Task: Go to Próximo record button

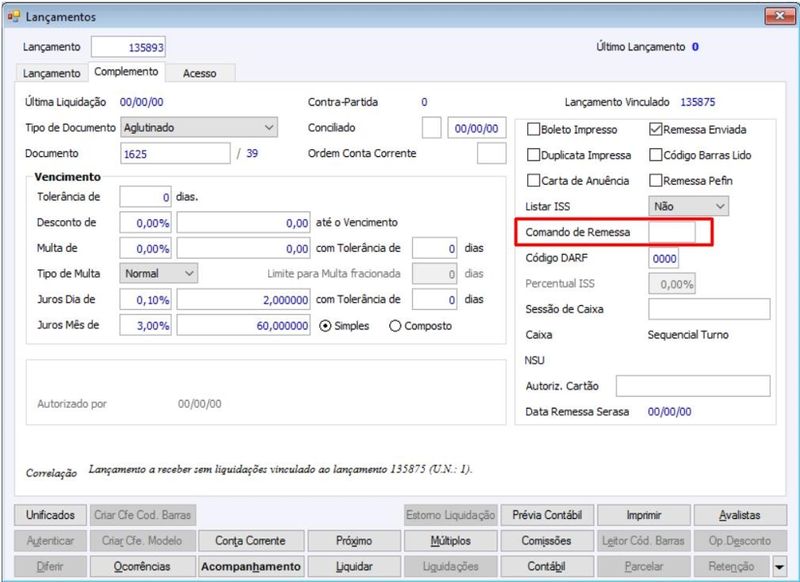Action: click(x=354, y=541)
